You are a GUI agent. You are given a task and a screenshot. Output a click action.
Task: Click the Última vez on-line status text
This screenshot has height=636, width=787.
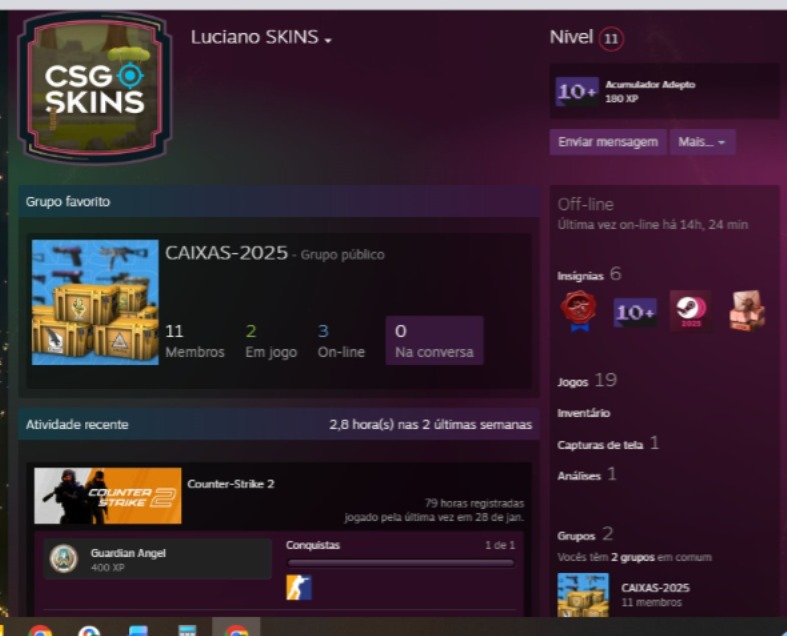coord(652,224)
